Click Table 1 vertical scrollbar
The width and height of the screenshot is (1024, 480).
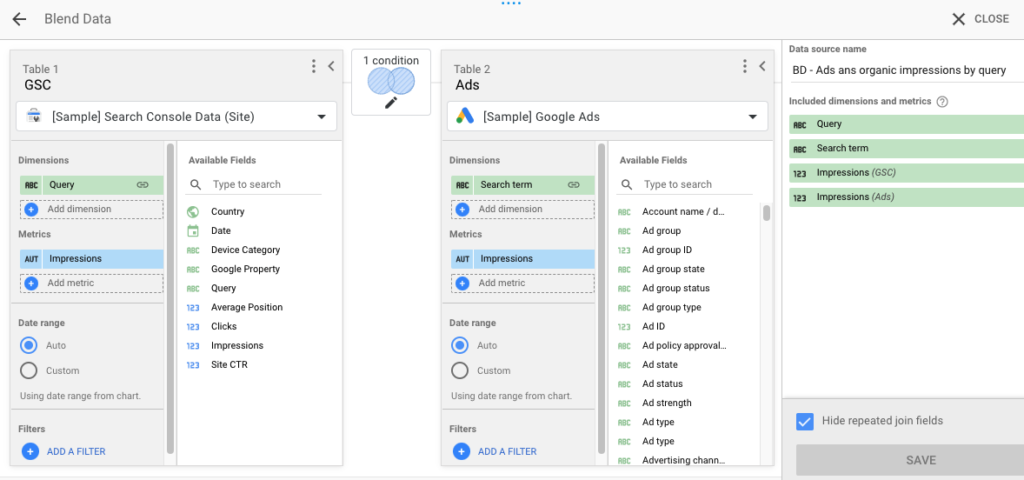[x=170, y=298]
